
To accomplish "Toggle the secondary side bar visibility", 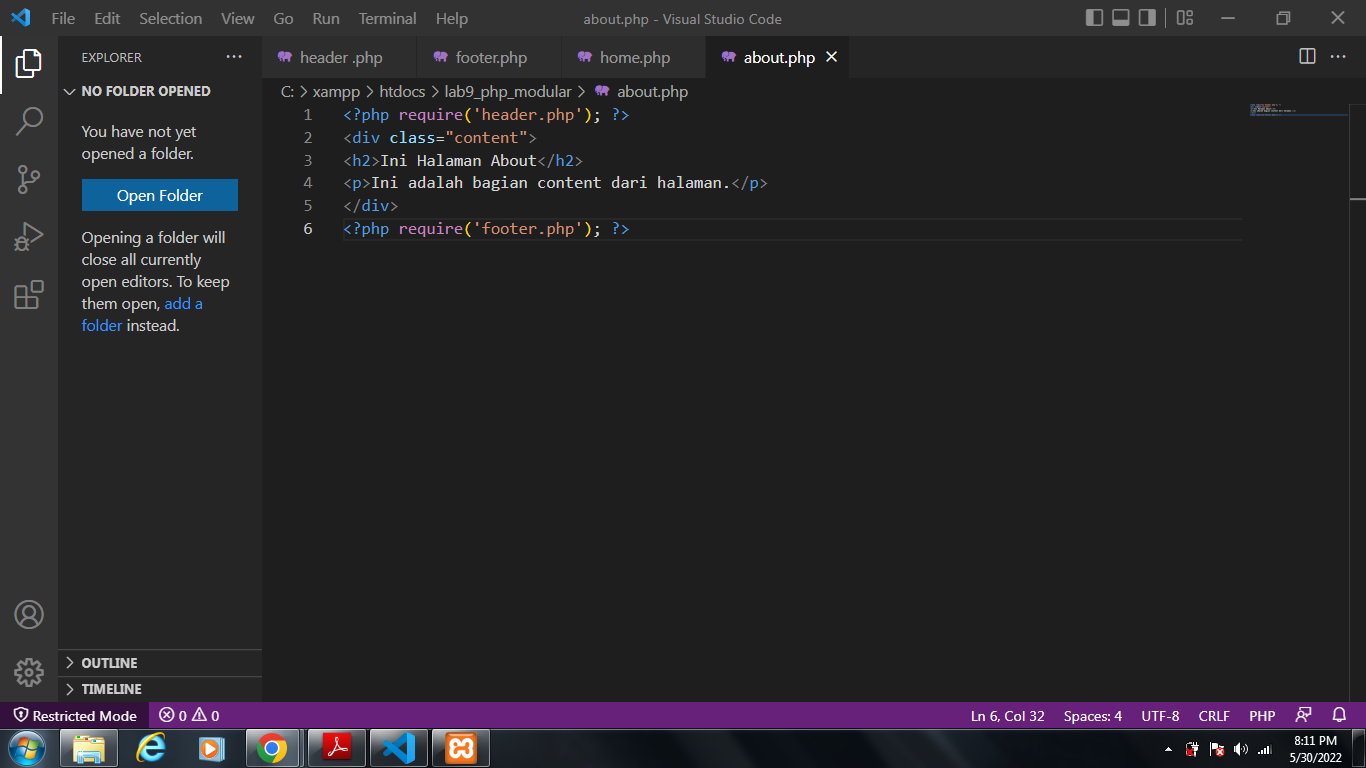I will [1146, 17].
